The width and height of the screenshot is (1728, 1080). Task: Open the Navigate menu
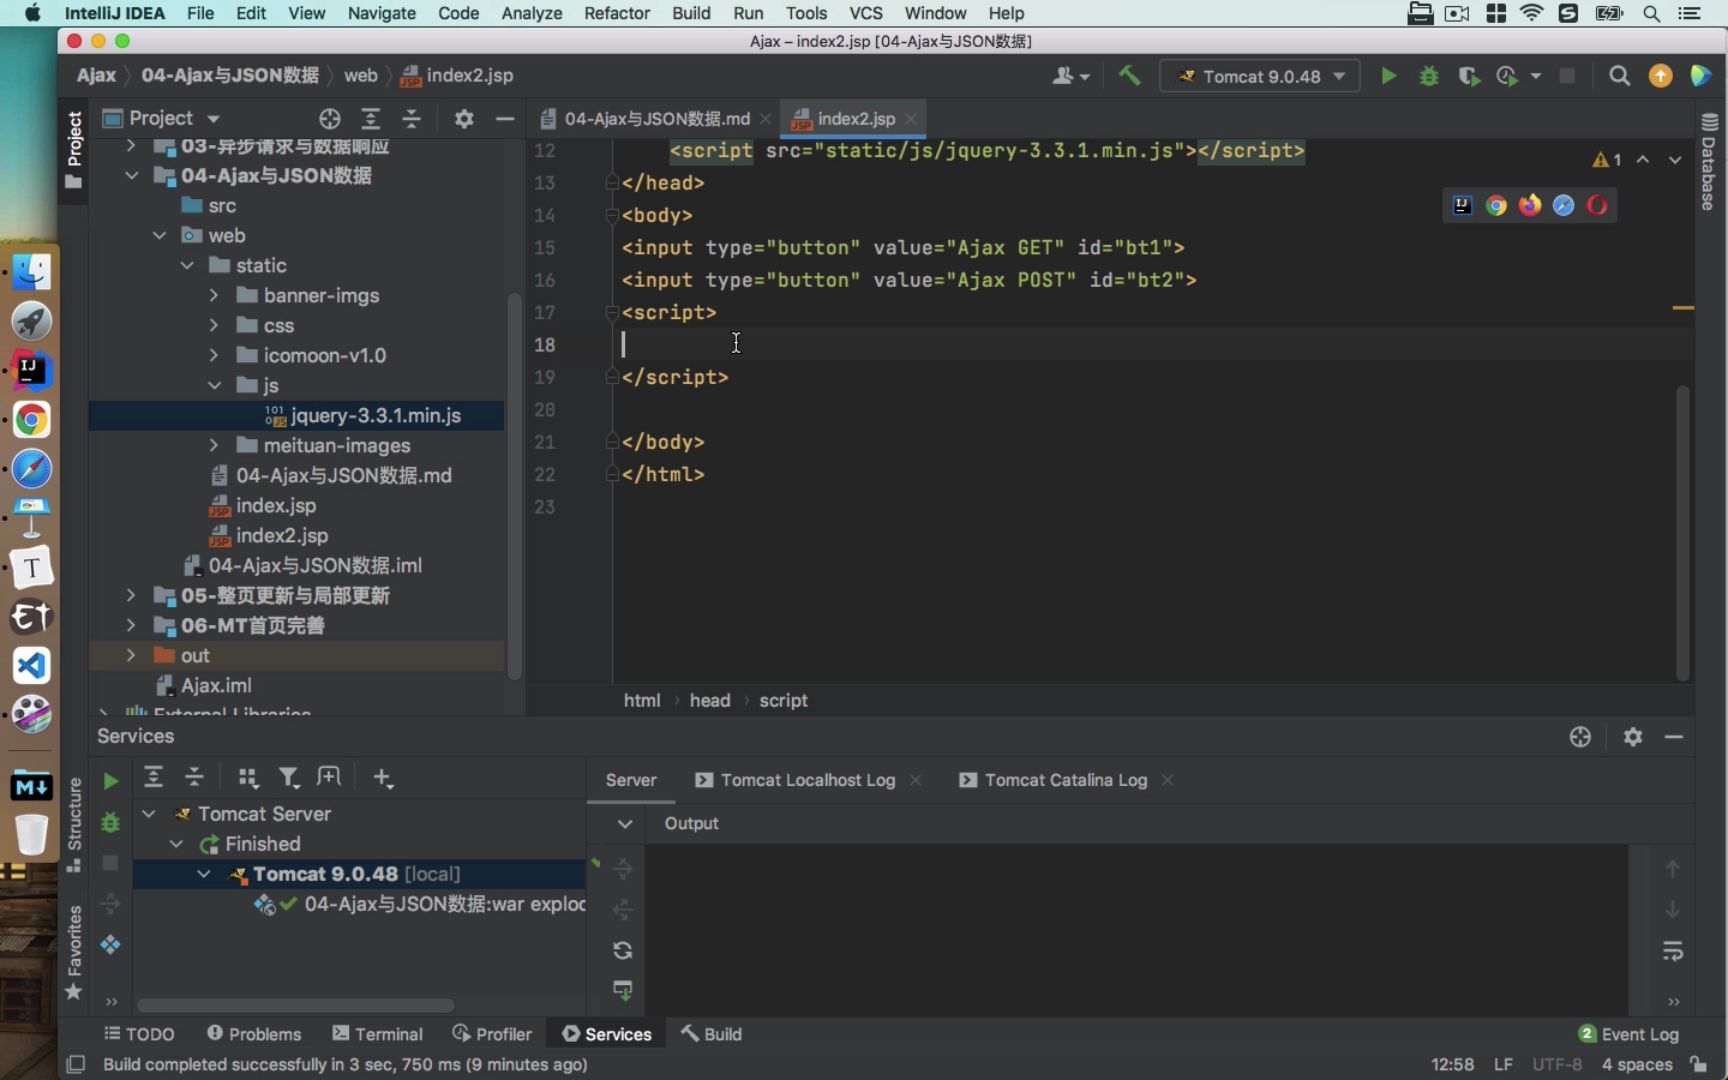(x=381, y=13)
